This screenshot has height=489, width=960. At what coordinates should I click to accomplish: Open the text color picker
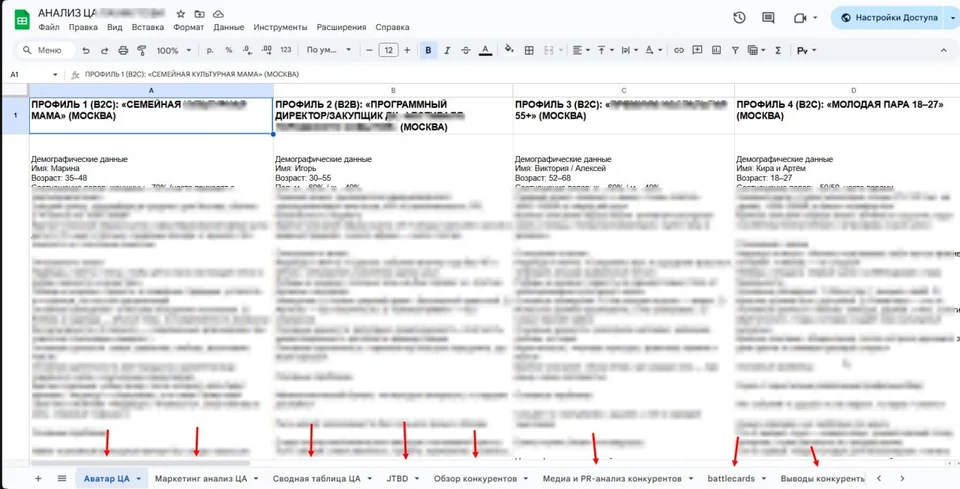486,50
